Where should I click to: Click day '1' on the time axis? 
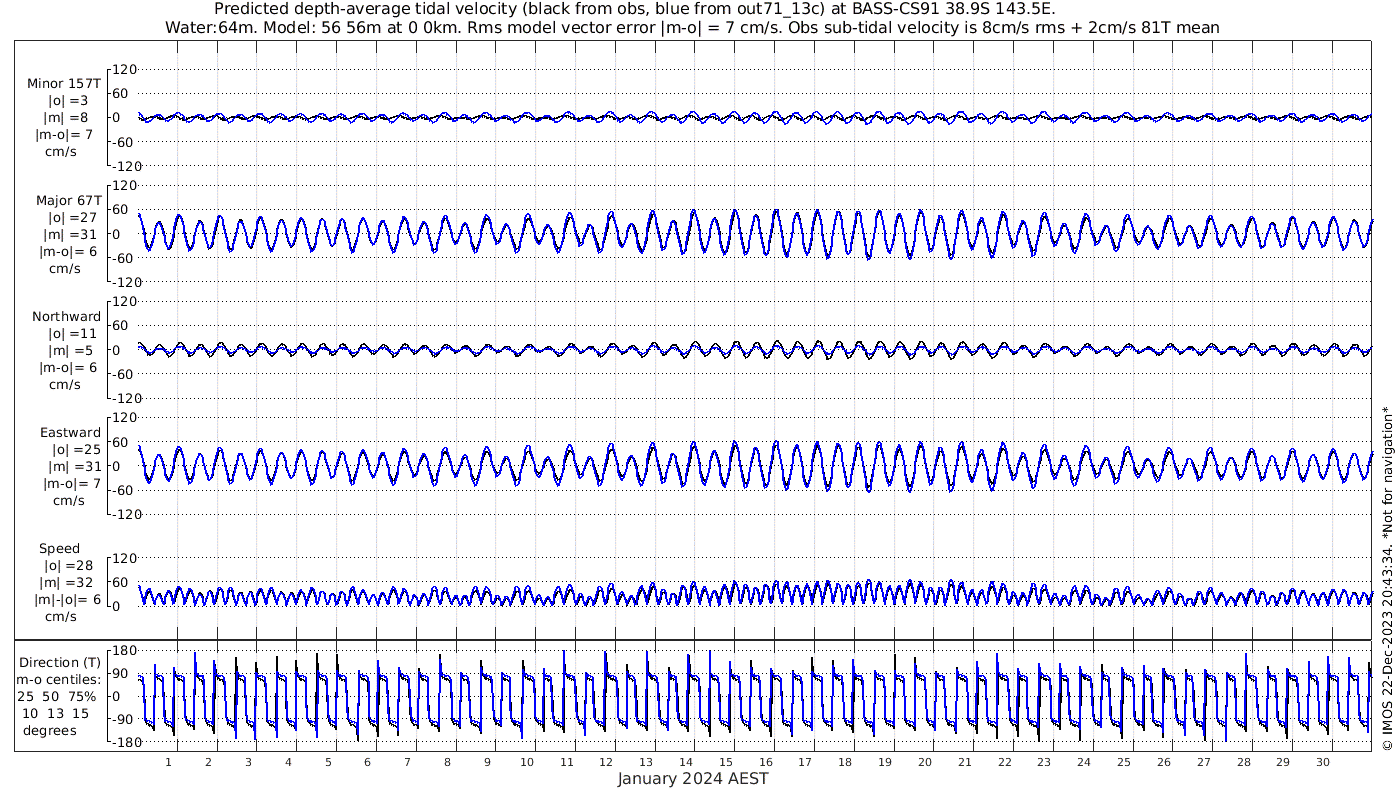(168, 762)
